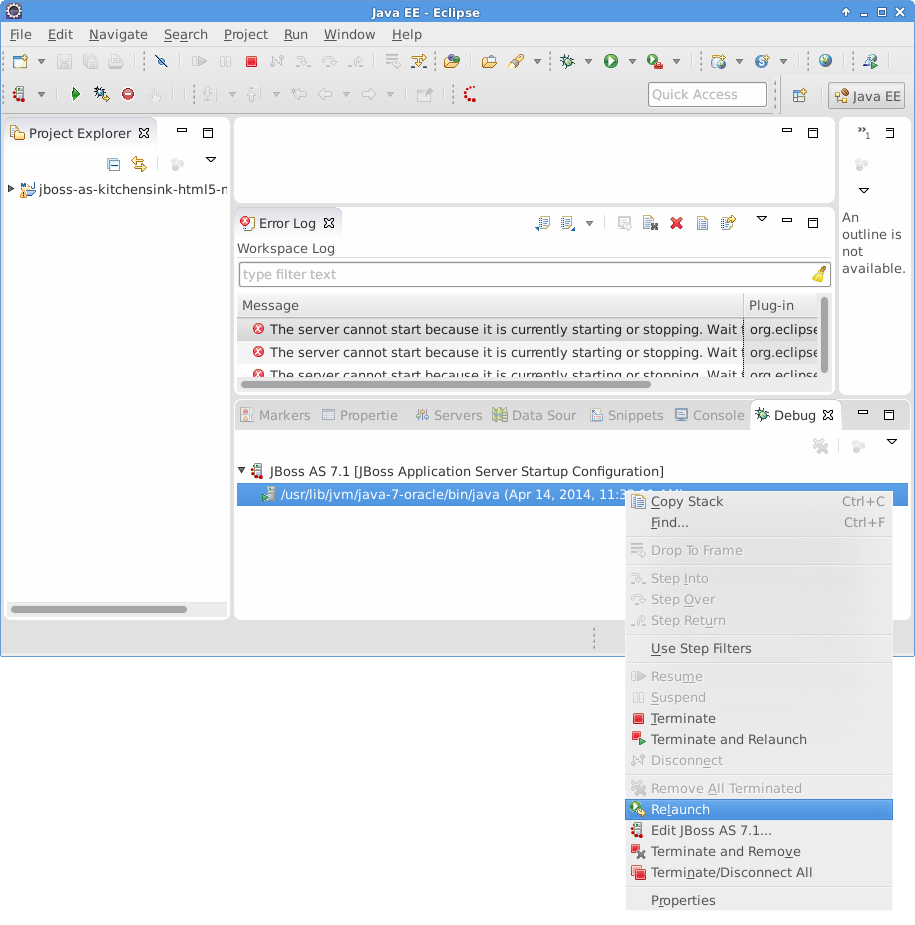The image size is (915, 925).
Task: Click the Run Last Tool icon
Action: tap(655, 61)
